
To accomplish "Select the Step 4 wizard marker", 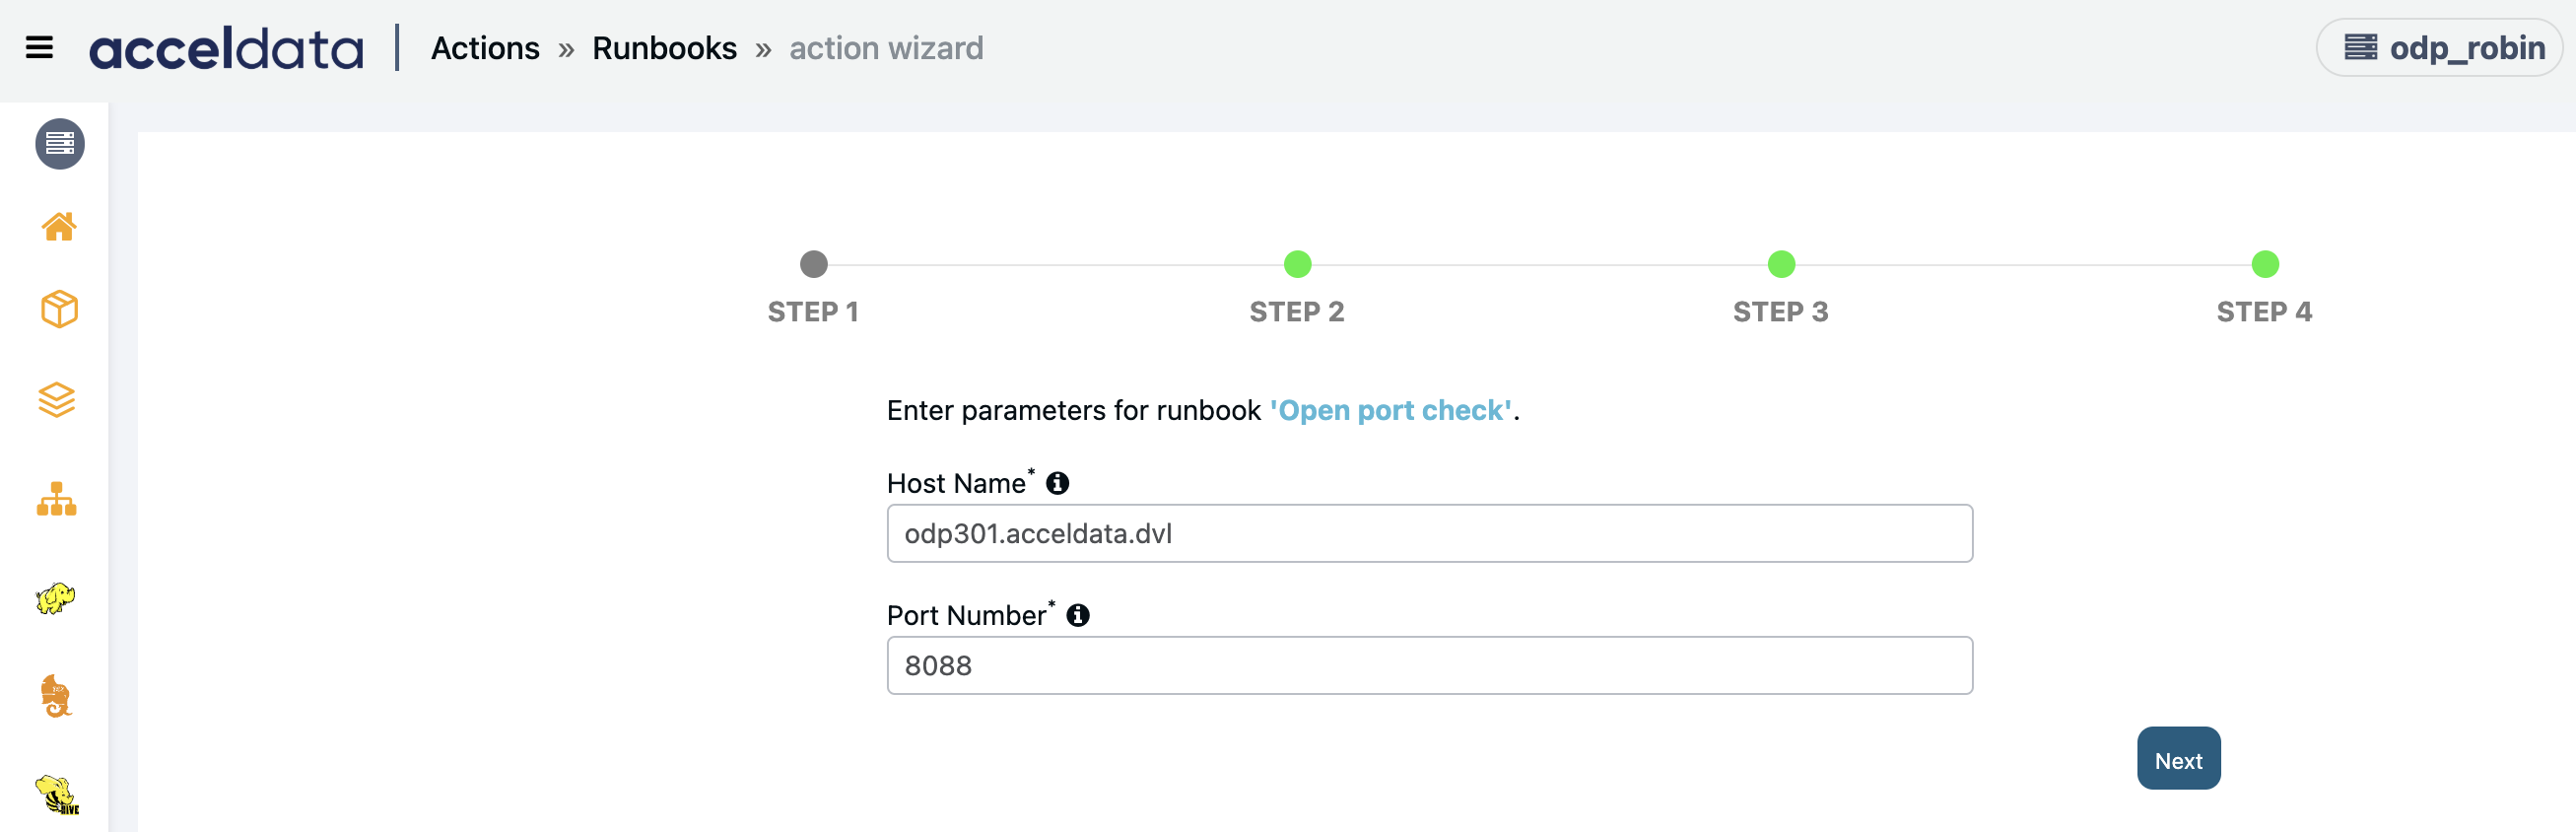I will (2265, 264).
